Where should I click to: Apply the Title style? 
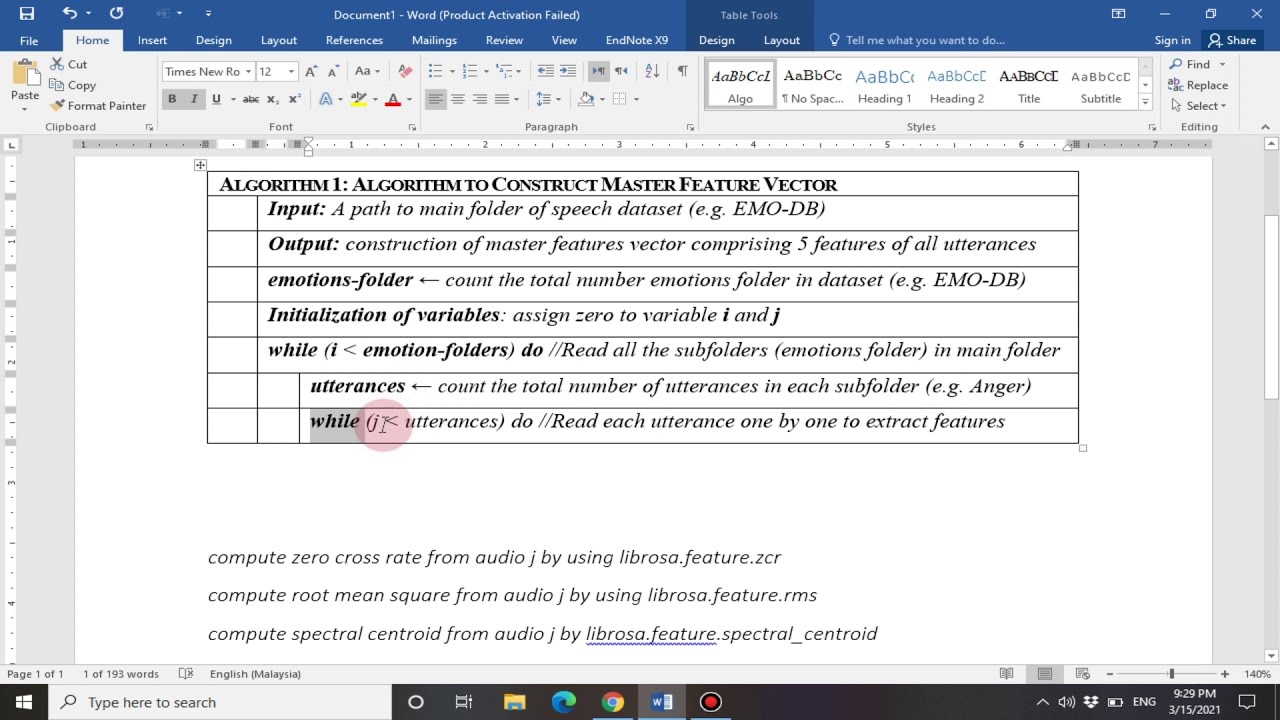coord(1028,86)
